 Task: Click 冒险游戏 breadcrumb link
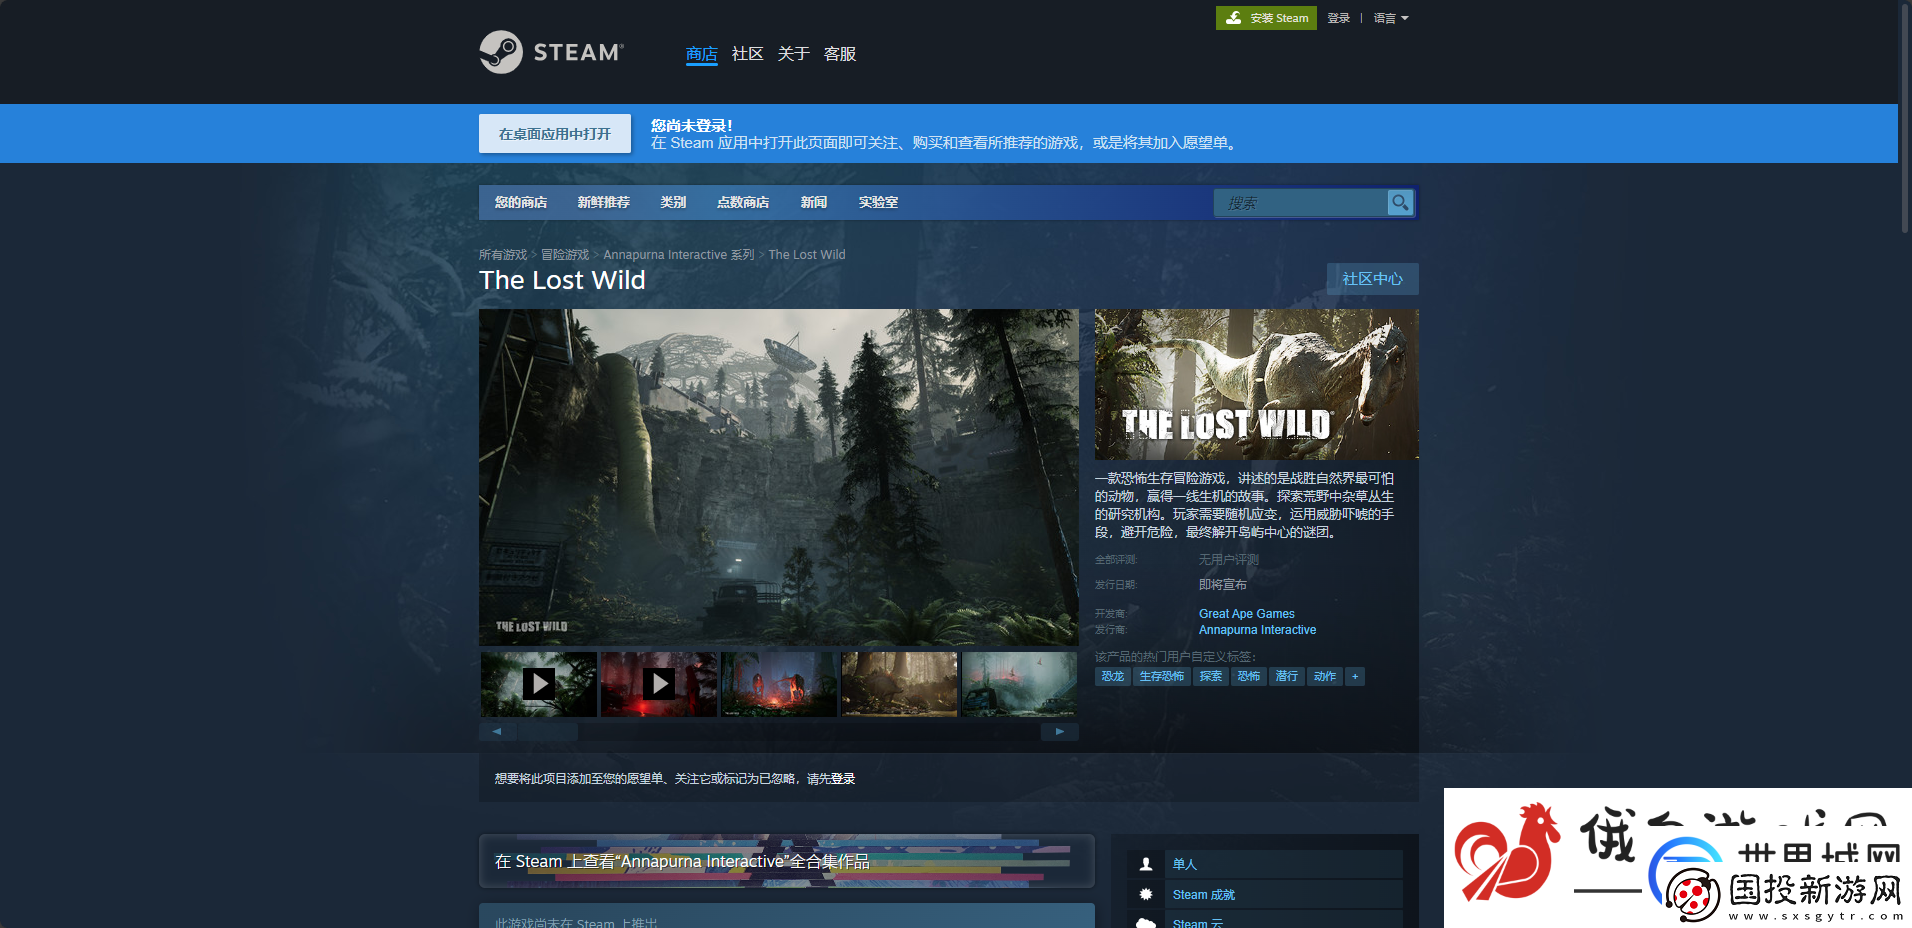(x=565, y=255)
